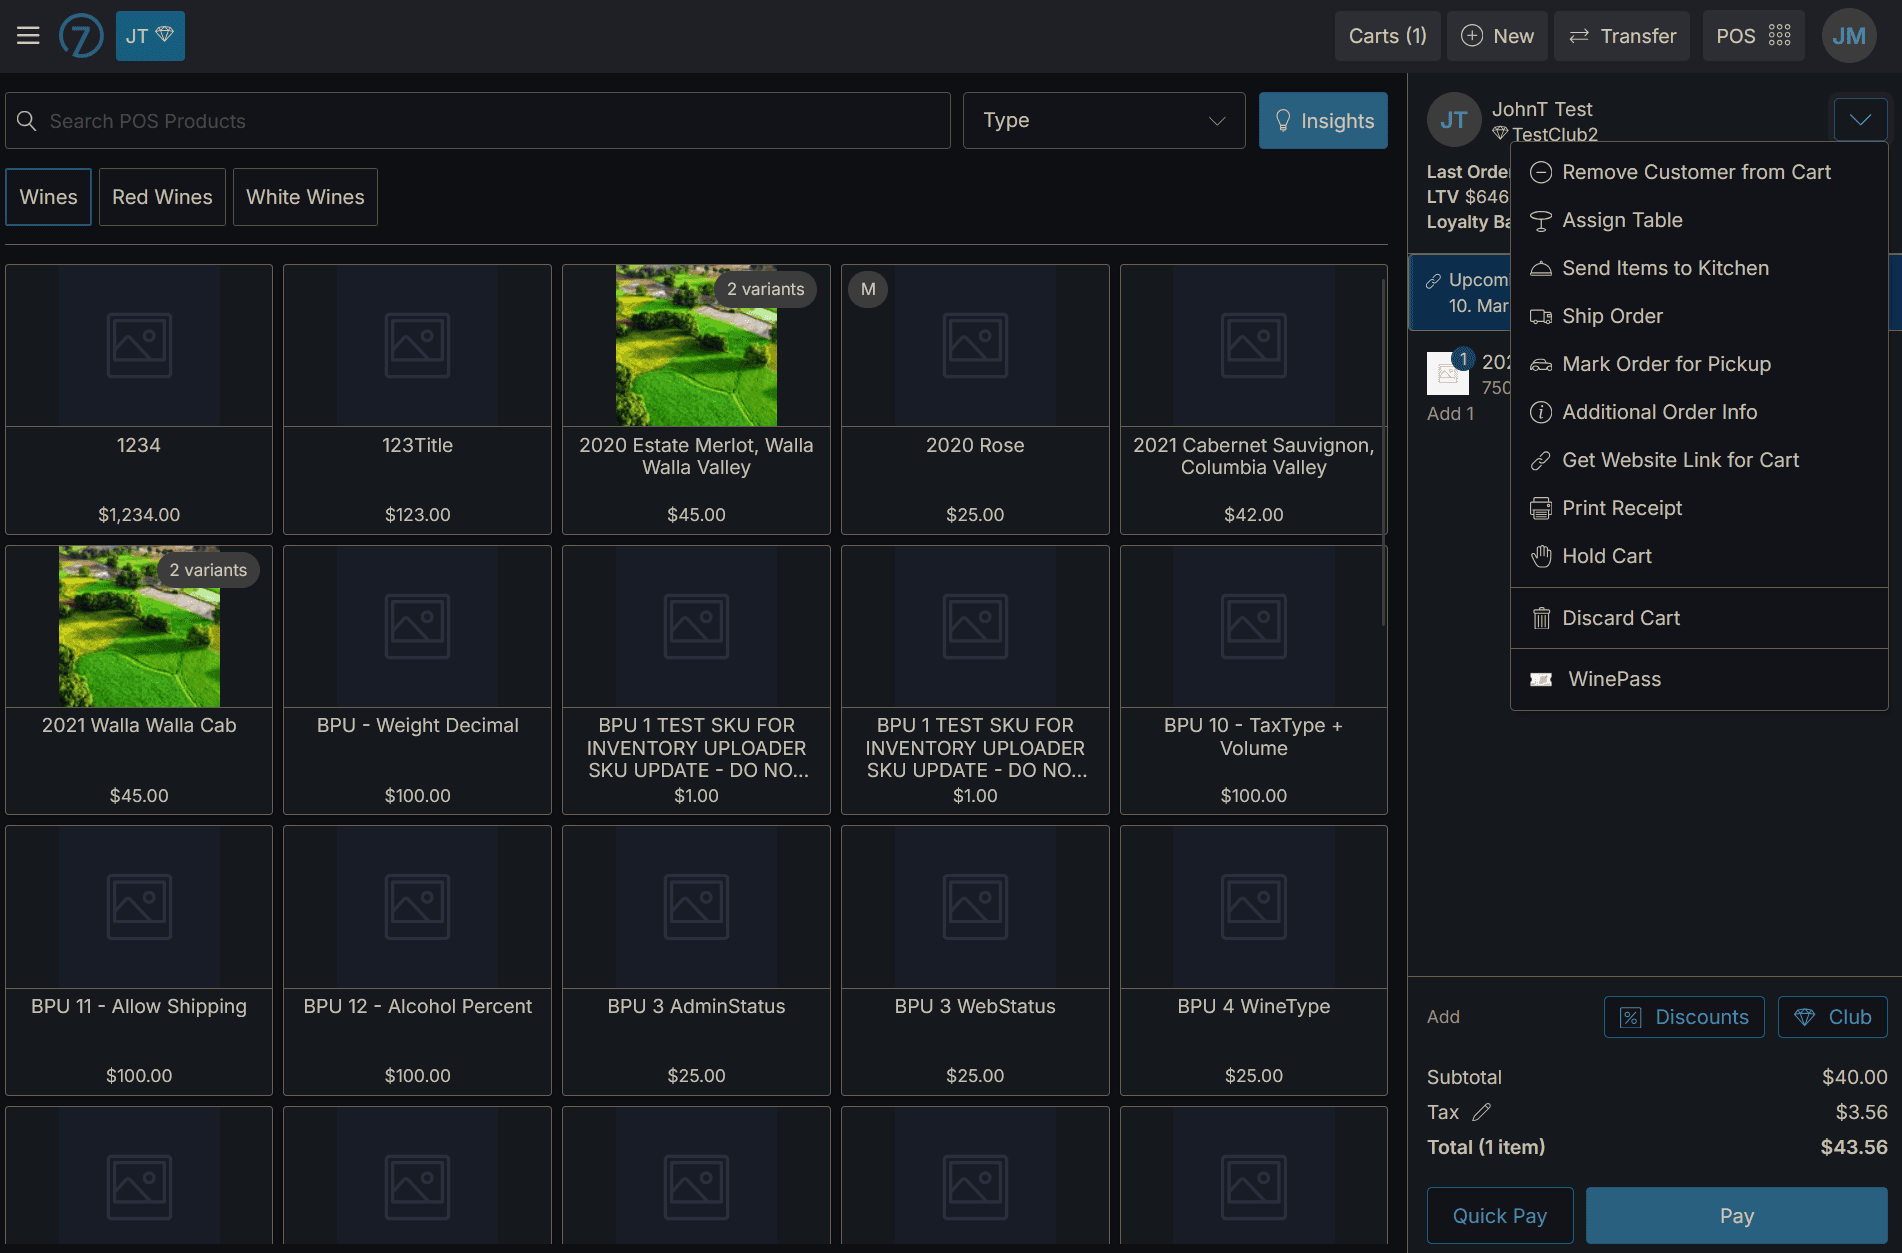This screenshot has width=1902, height=1253.
Task: Click the Pay button
Action: [x=1737, y=1215]
